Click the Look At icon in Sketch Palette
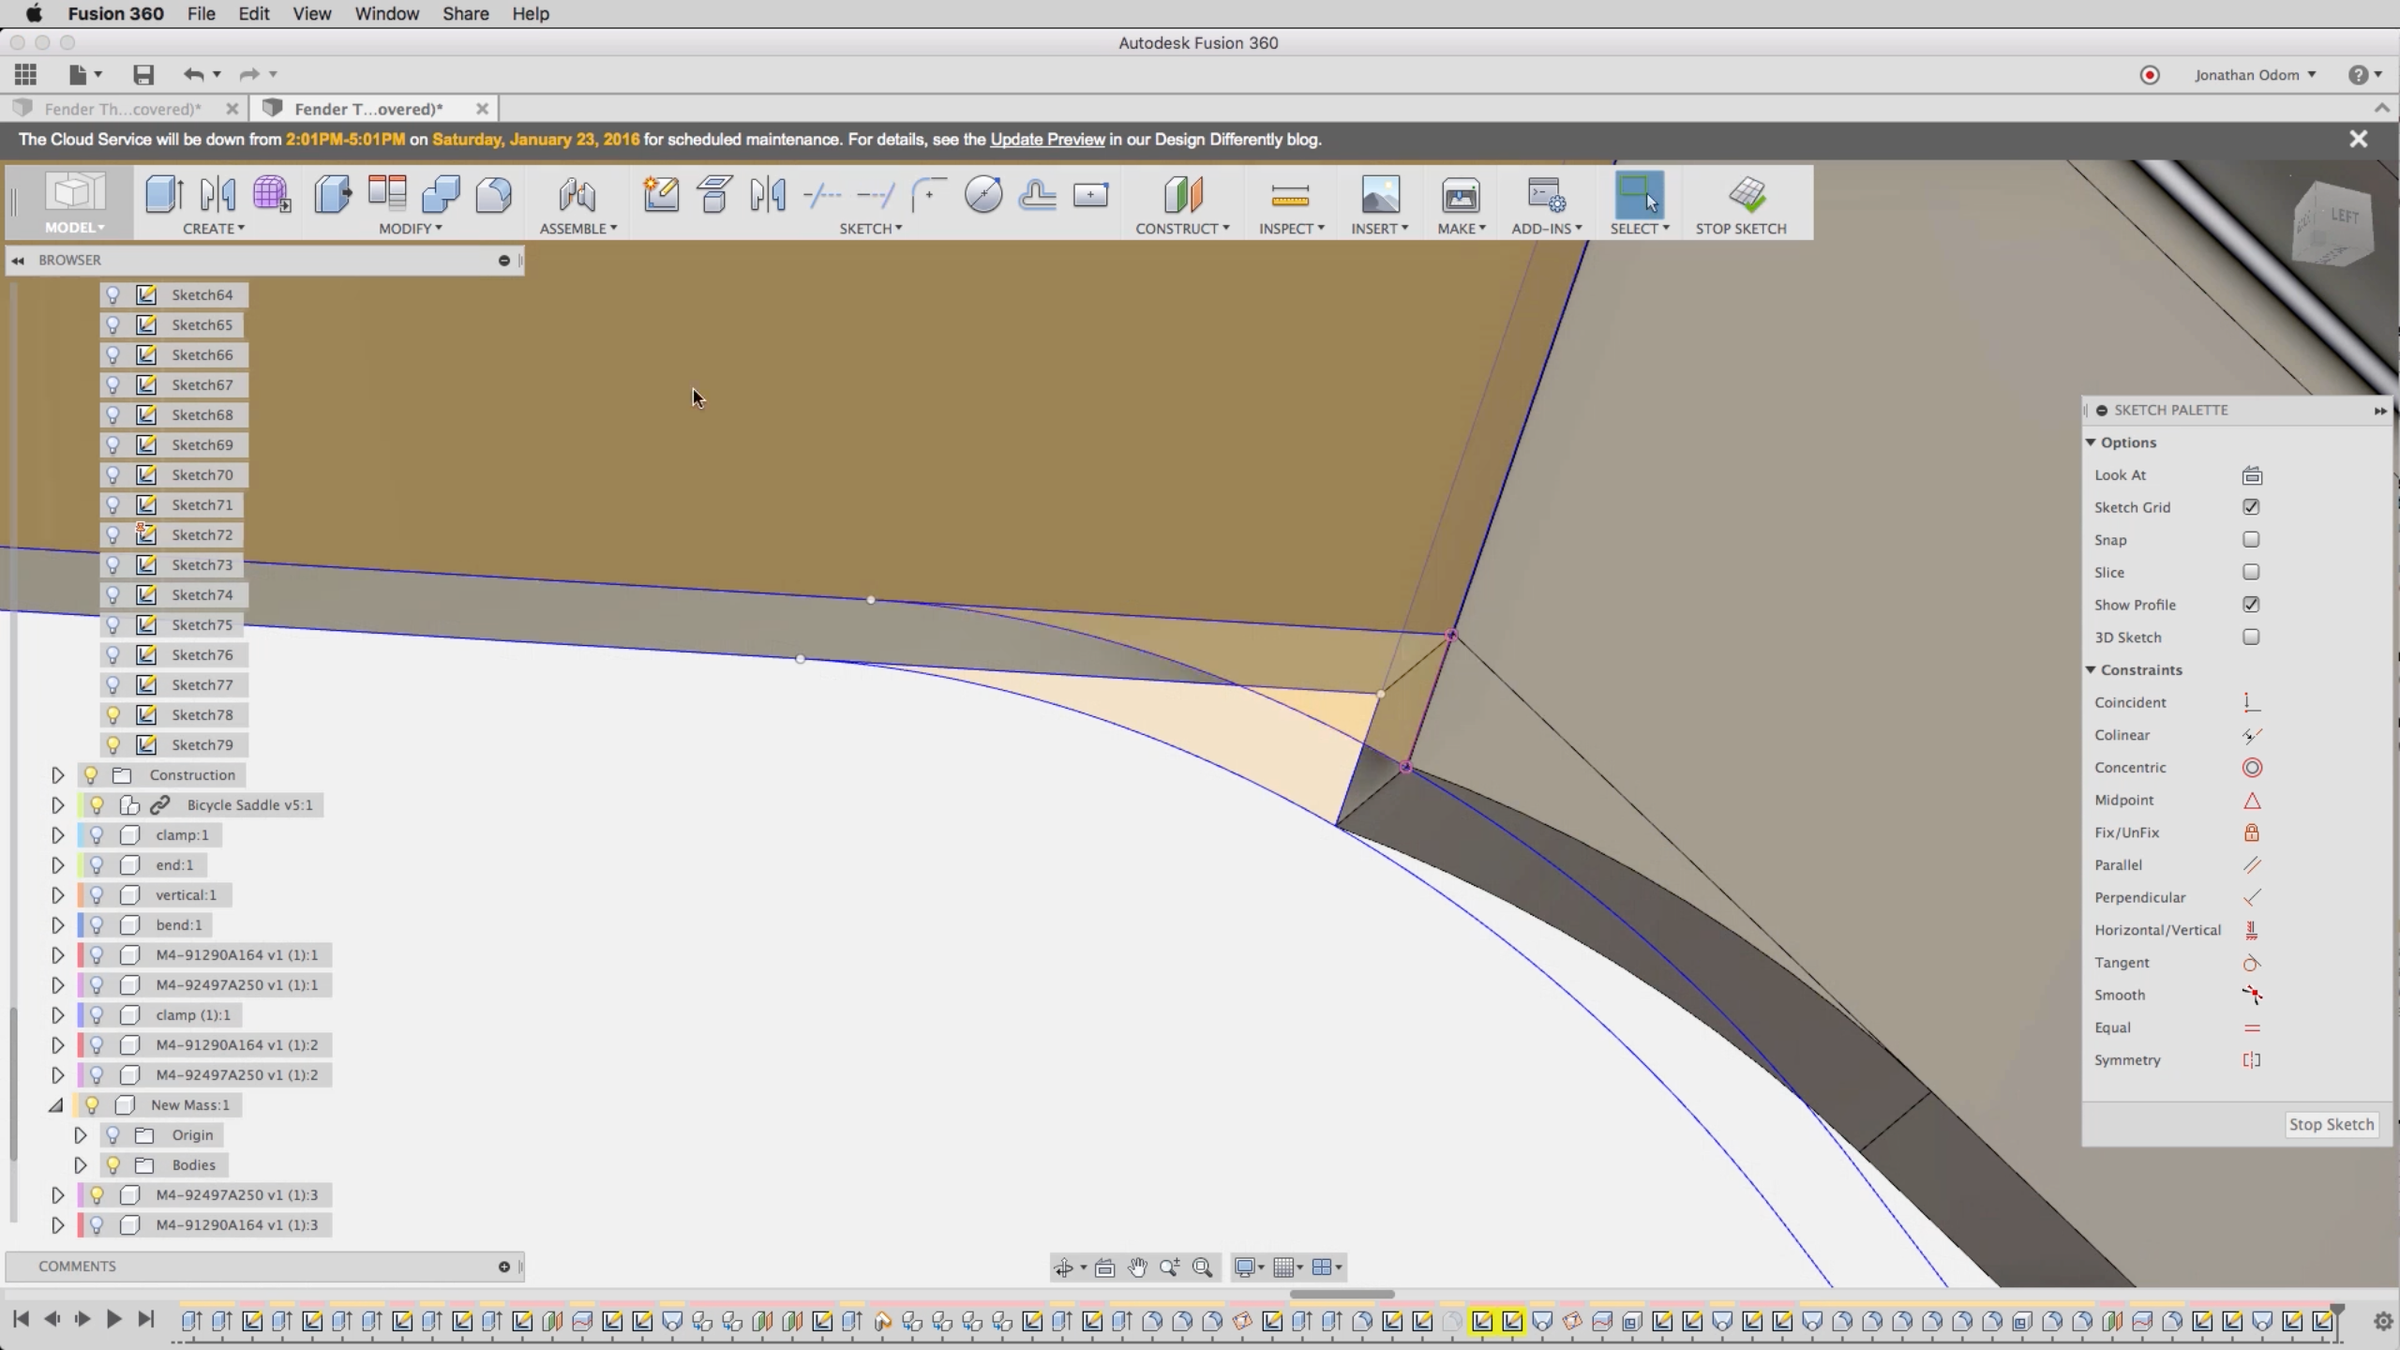The width and height of the screenshot is (2400, 1350). pos(2251,476)
